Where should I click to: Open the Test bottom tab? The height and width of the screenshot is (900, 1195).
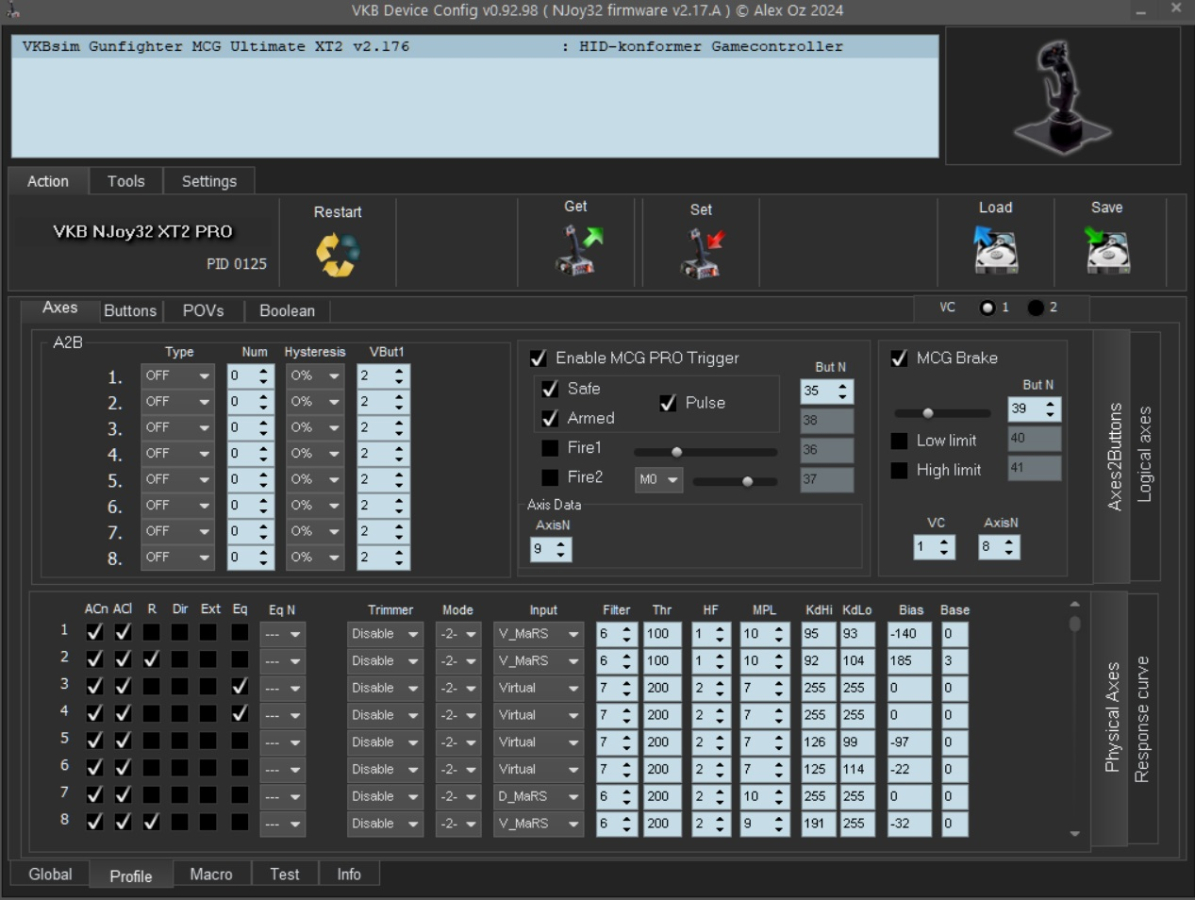[284, 874]
